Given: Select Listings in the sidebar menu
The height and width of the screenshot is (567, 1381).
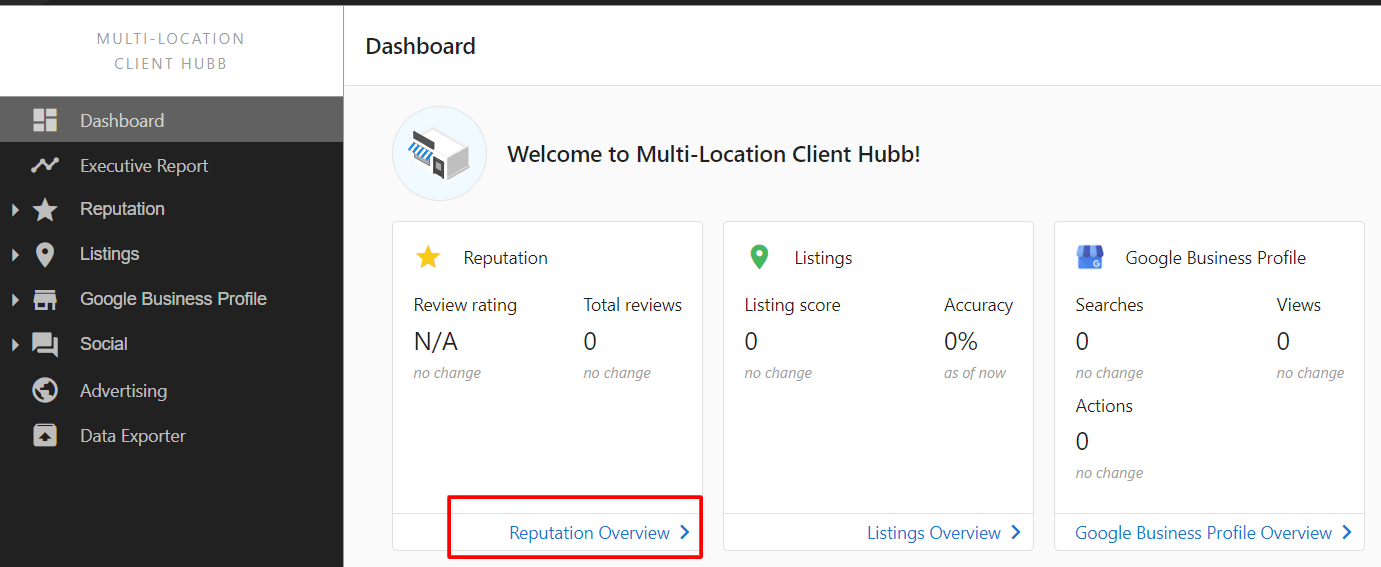Looking at the screenshot, I should (x=171, y=254).
